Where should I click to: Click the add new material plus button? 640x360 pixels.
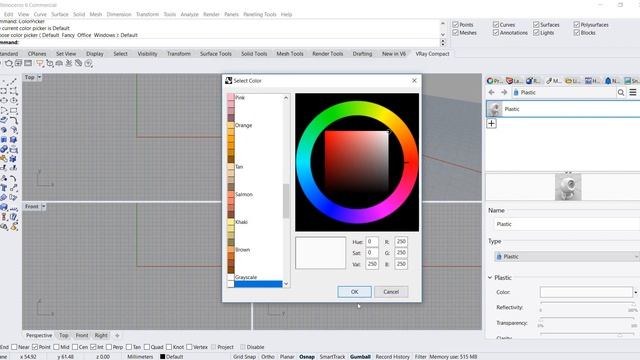click(491, 123)
